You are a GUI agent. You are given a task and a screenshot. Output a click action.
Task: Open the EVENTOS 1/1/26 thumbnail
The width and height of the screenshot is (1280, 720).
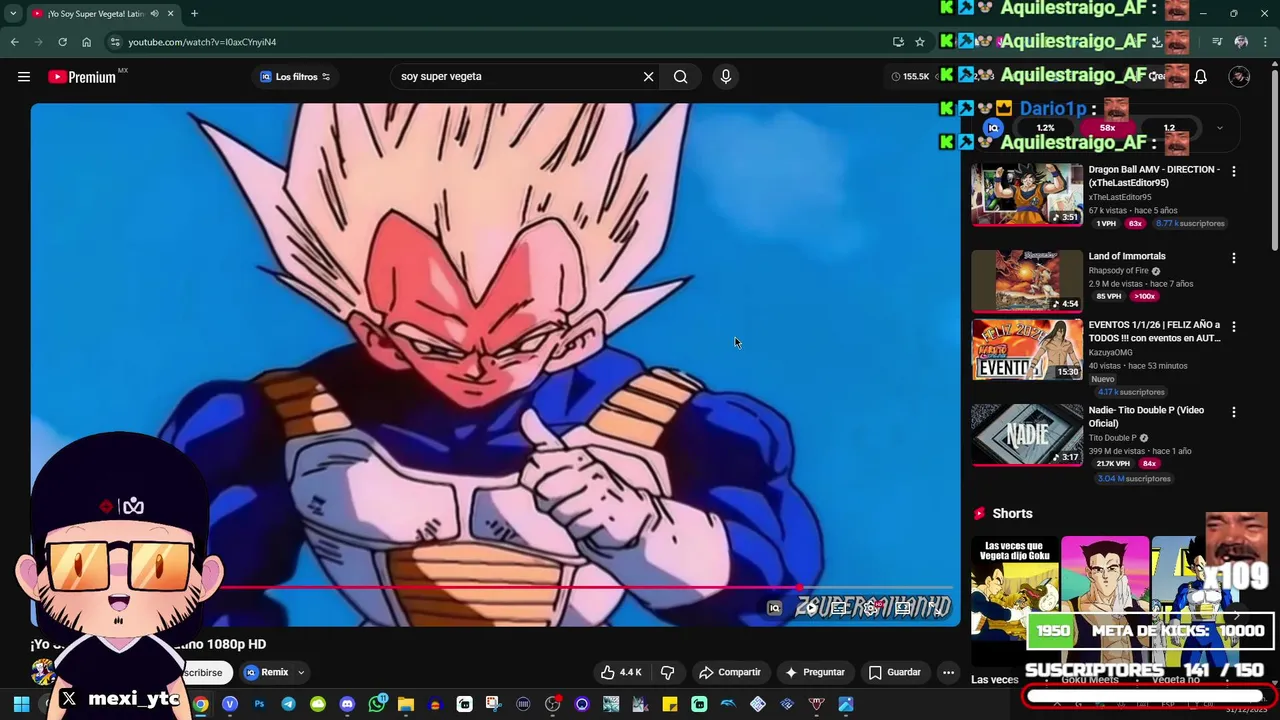click(x=1027, y=349)
